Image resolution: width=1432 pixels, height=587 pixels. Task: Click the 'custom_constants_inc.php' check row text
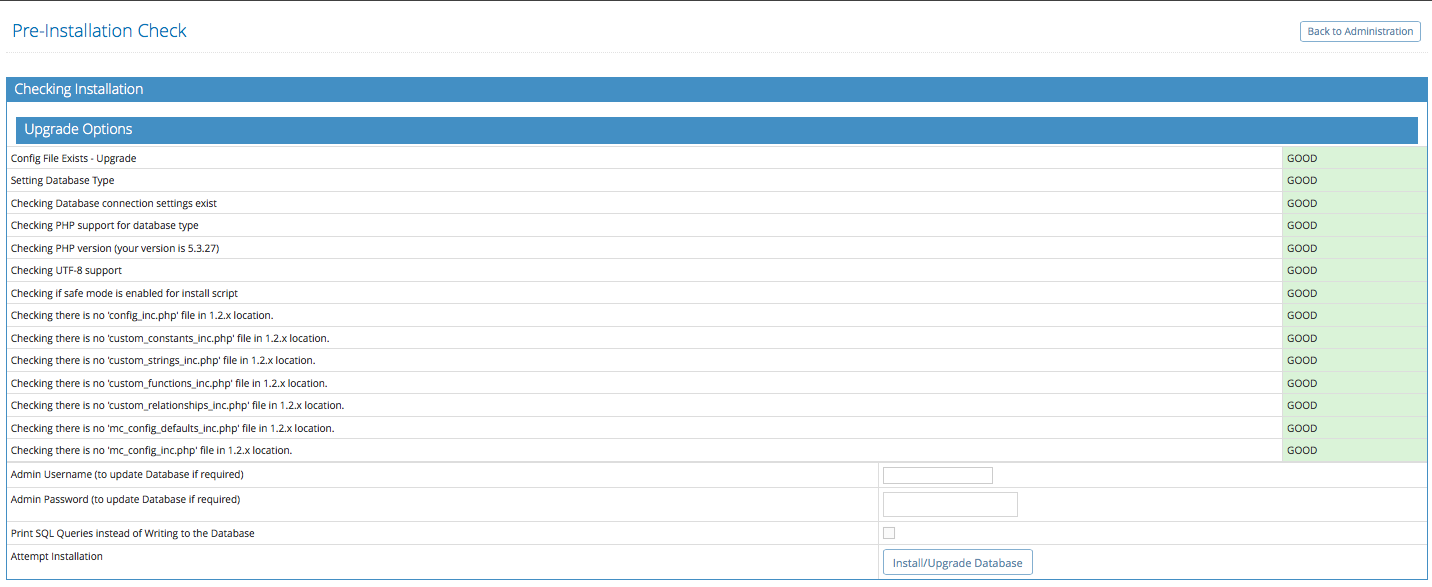click(170, 338)
